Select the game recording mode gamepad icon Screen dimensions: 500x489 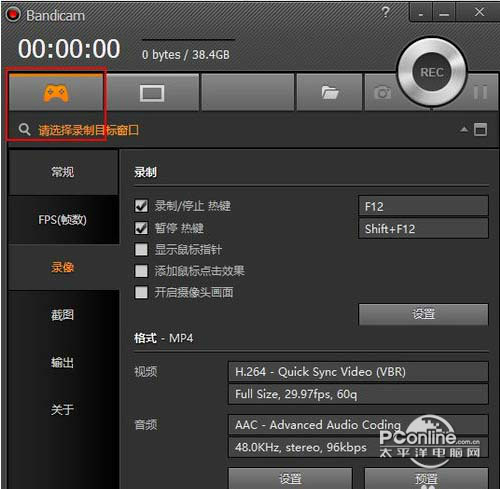coord(56,93)
